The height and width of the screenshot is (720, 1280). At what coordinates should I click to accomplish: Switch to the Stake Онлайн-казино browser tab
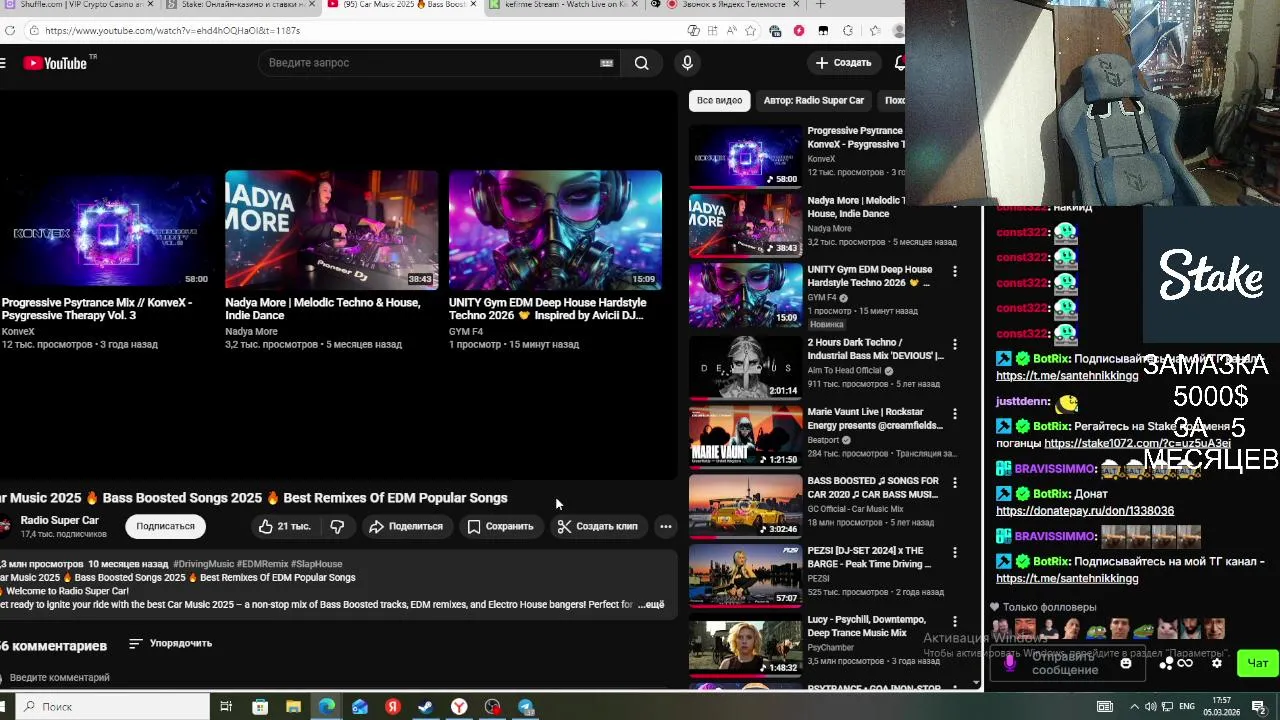pyautogui.click(x=240, y=5)
